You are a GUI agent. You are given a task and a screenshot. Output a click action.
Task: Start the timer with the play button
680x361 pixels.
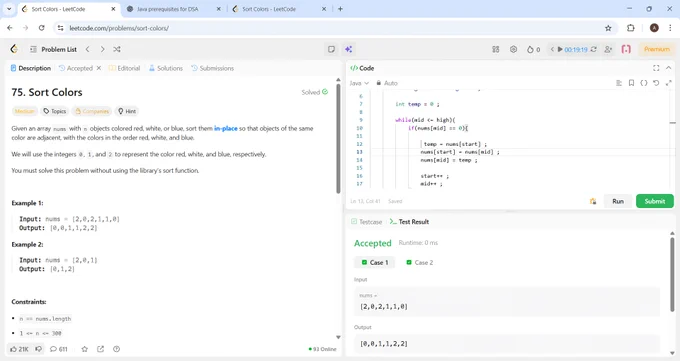point(560,49)
